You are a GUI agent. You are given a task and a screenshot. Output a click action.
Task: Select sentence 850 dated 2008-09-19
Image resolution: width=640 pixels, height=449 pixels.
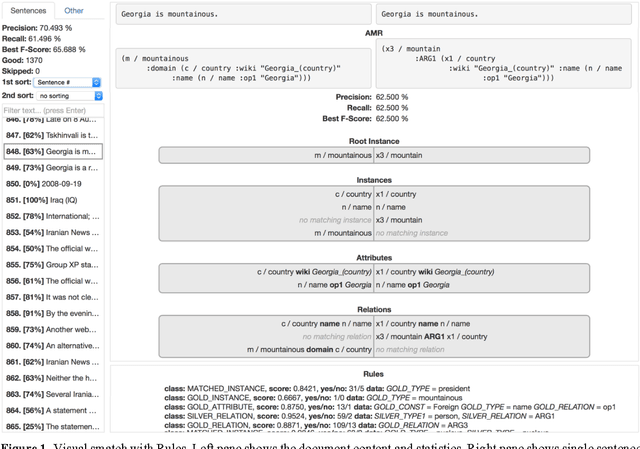point(51,184)
